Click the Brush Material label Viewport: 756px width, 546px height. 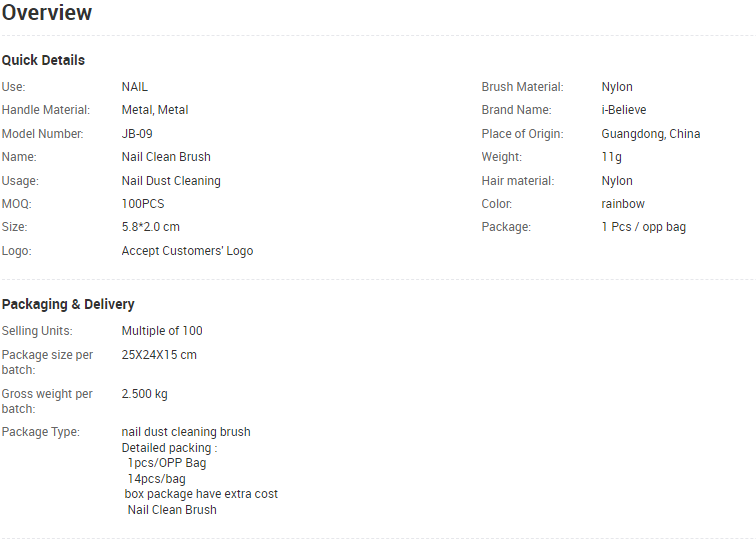tap(522, 87)
